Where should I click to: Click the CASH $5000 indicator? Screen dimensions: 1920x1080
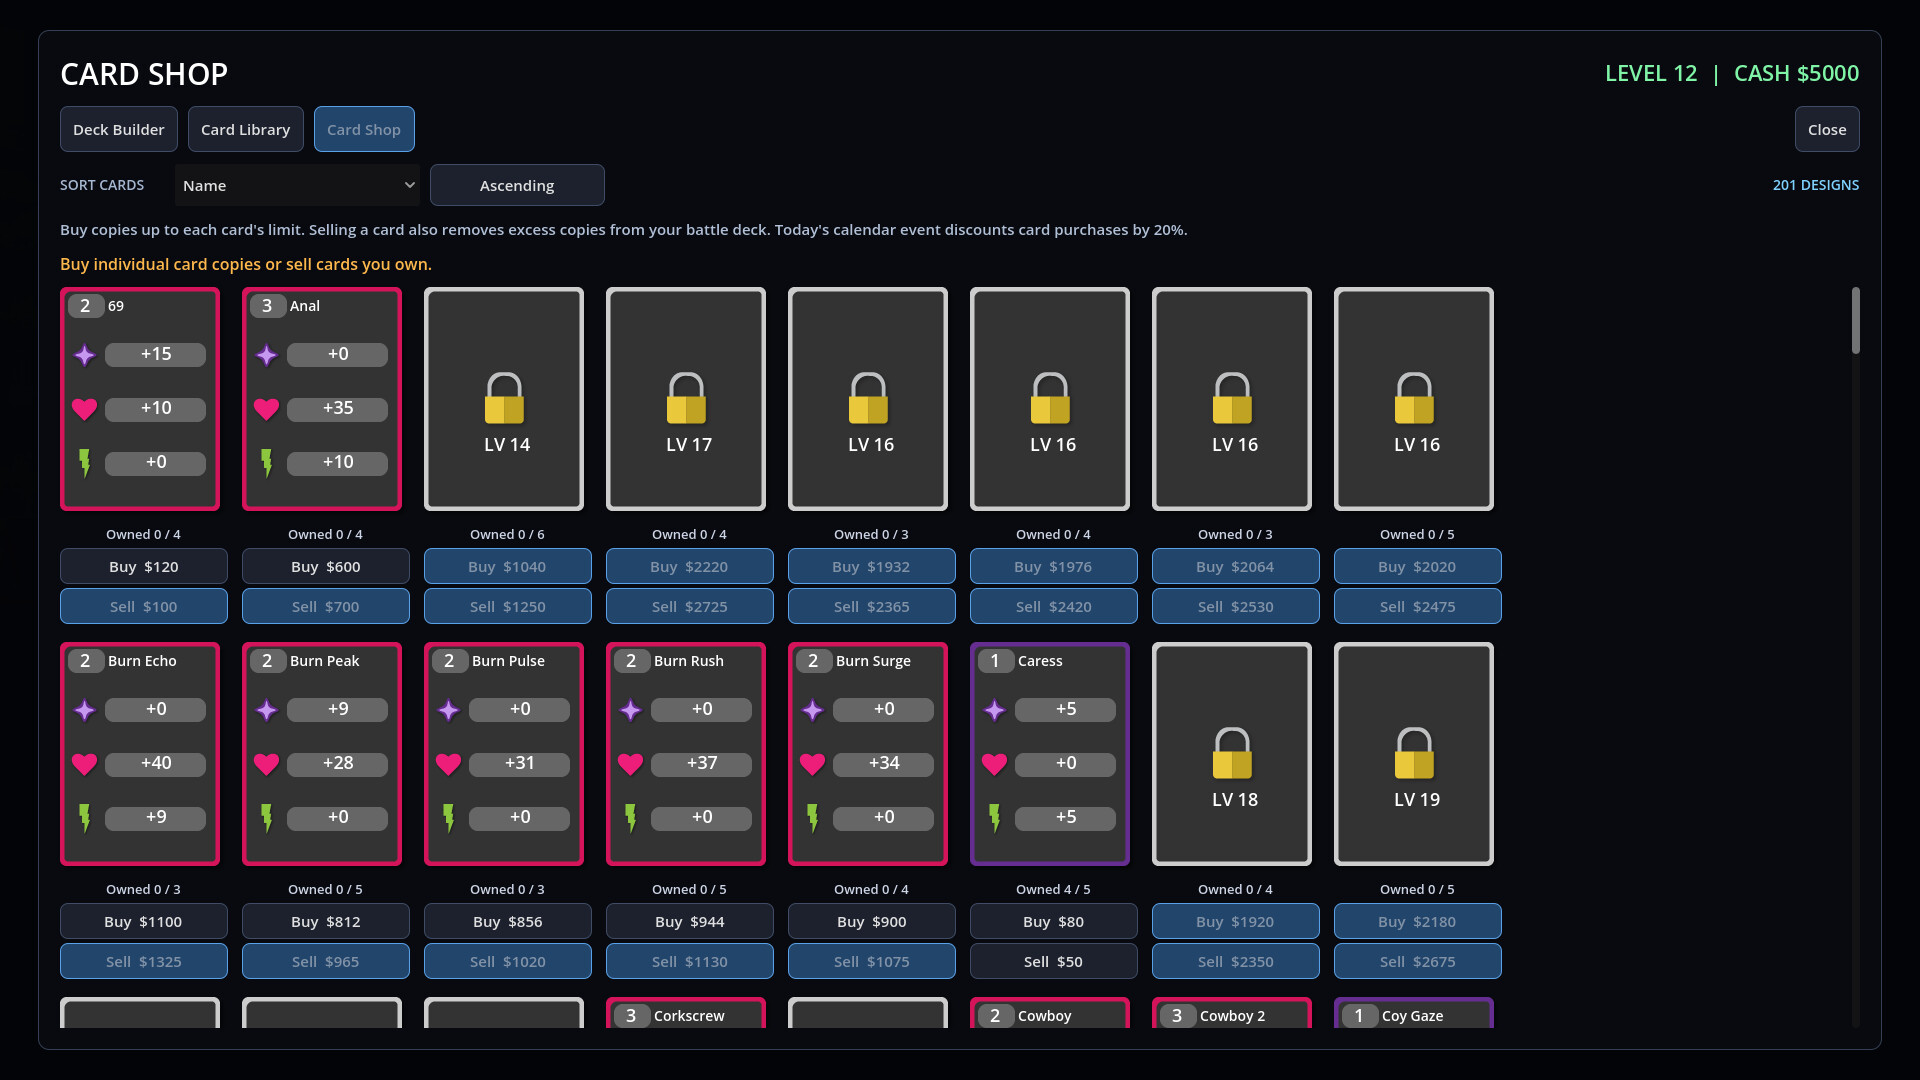[x=1796, y=73]
